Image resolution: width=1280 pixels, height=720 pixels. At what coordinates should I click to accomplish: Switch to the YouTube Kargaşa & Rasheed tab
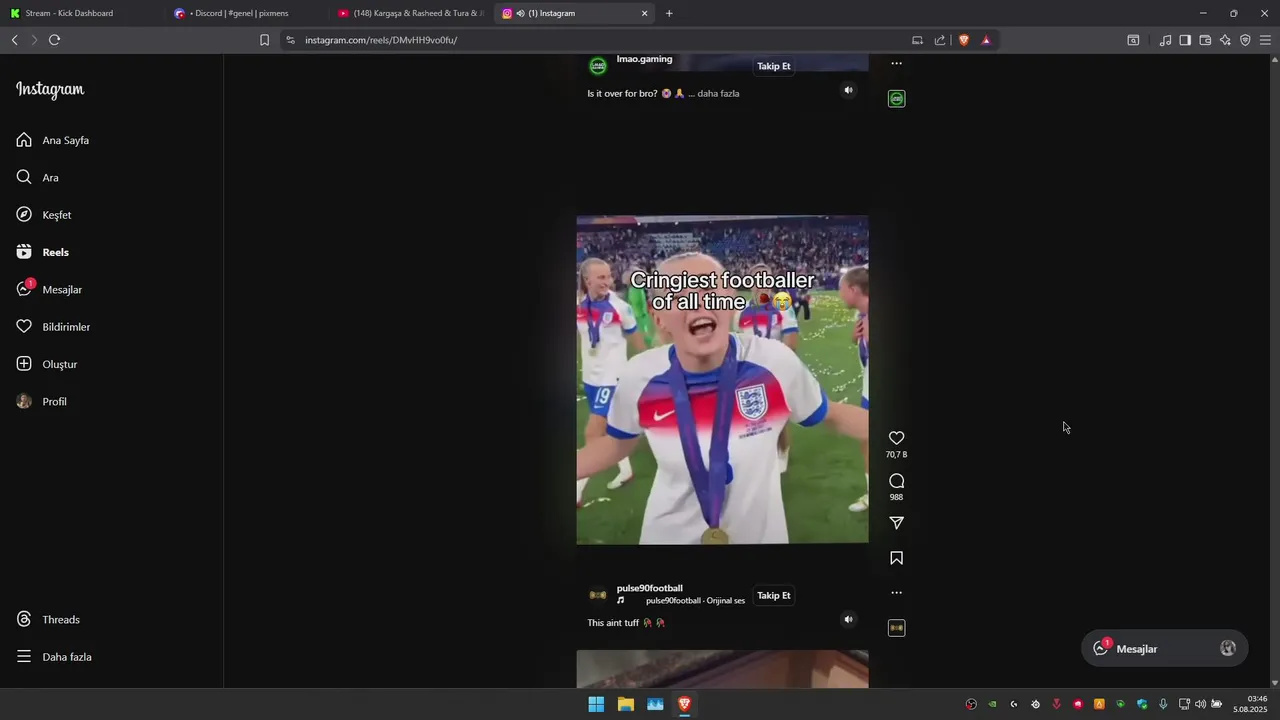pos(411,13)
